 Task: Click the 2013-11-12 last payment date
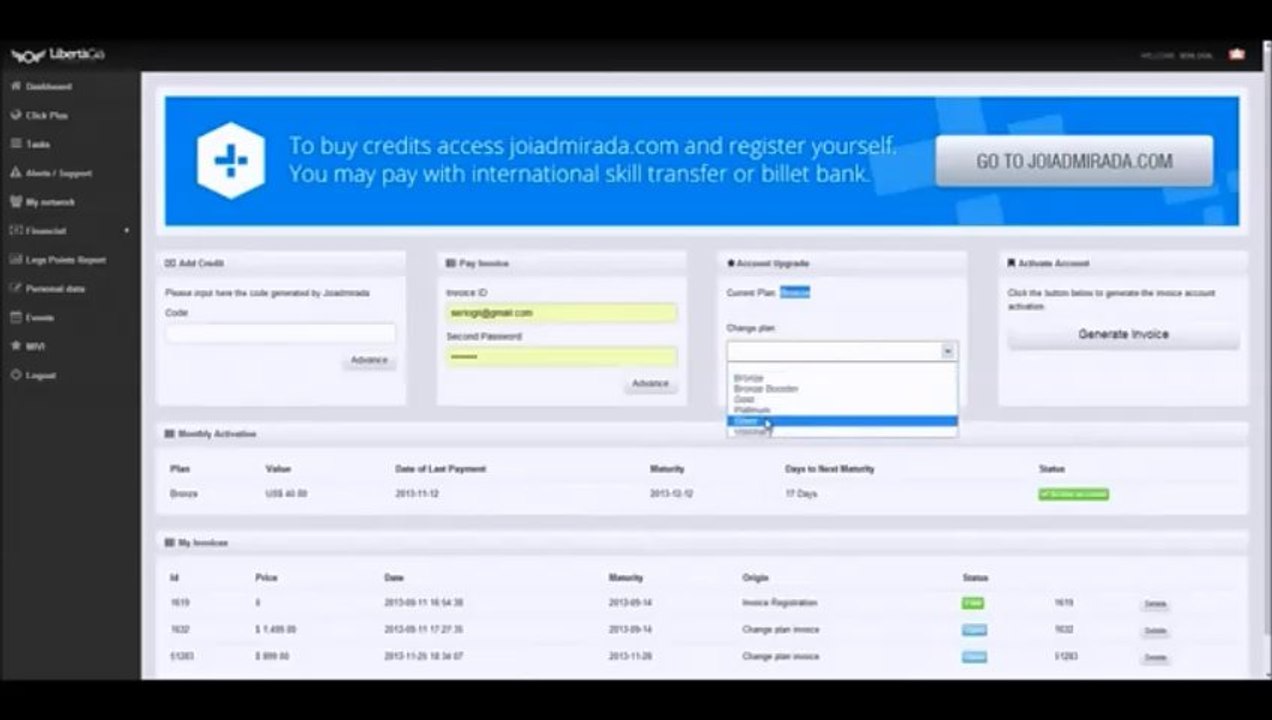(x=417, y=494)
